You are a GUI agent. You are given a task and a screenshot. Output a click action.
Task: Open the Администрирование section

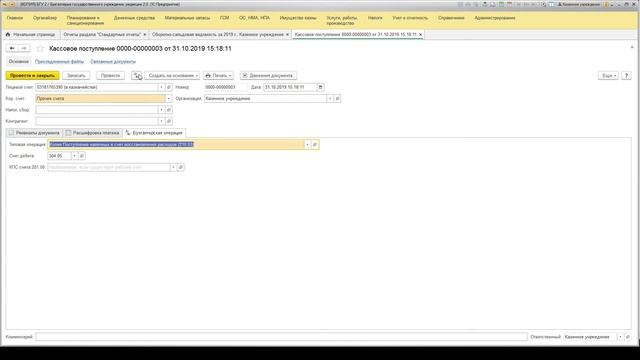point(495,18)
